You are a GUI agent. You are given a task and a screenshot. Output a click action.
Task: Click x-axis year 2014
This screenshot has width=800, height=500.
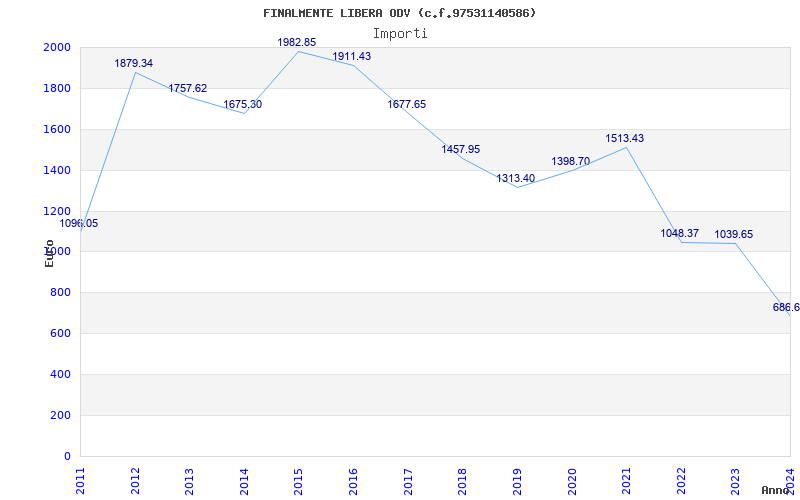tap(244, 481)
